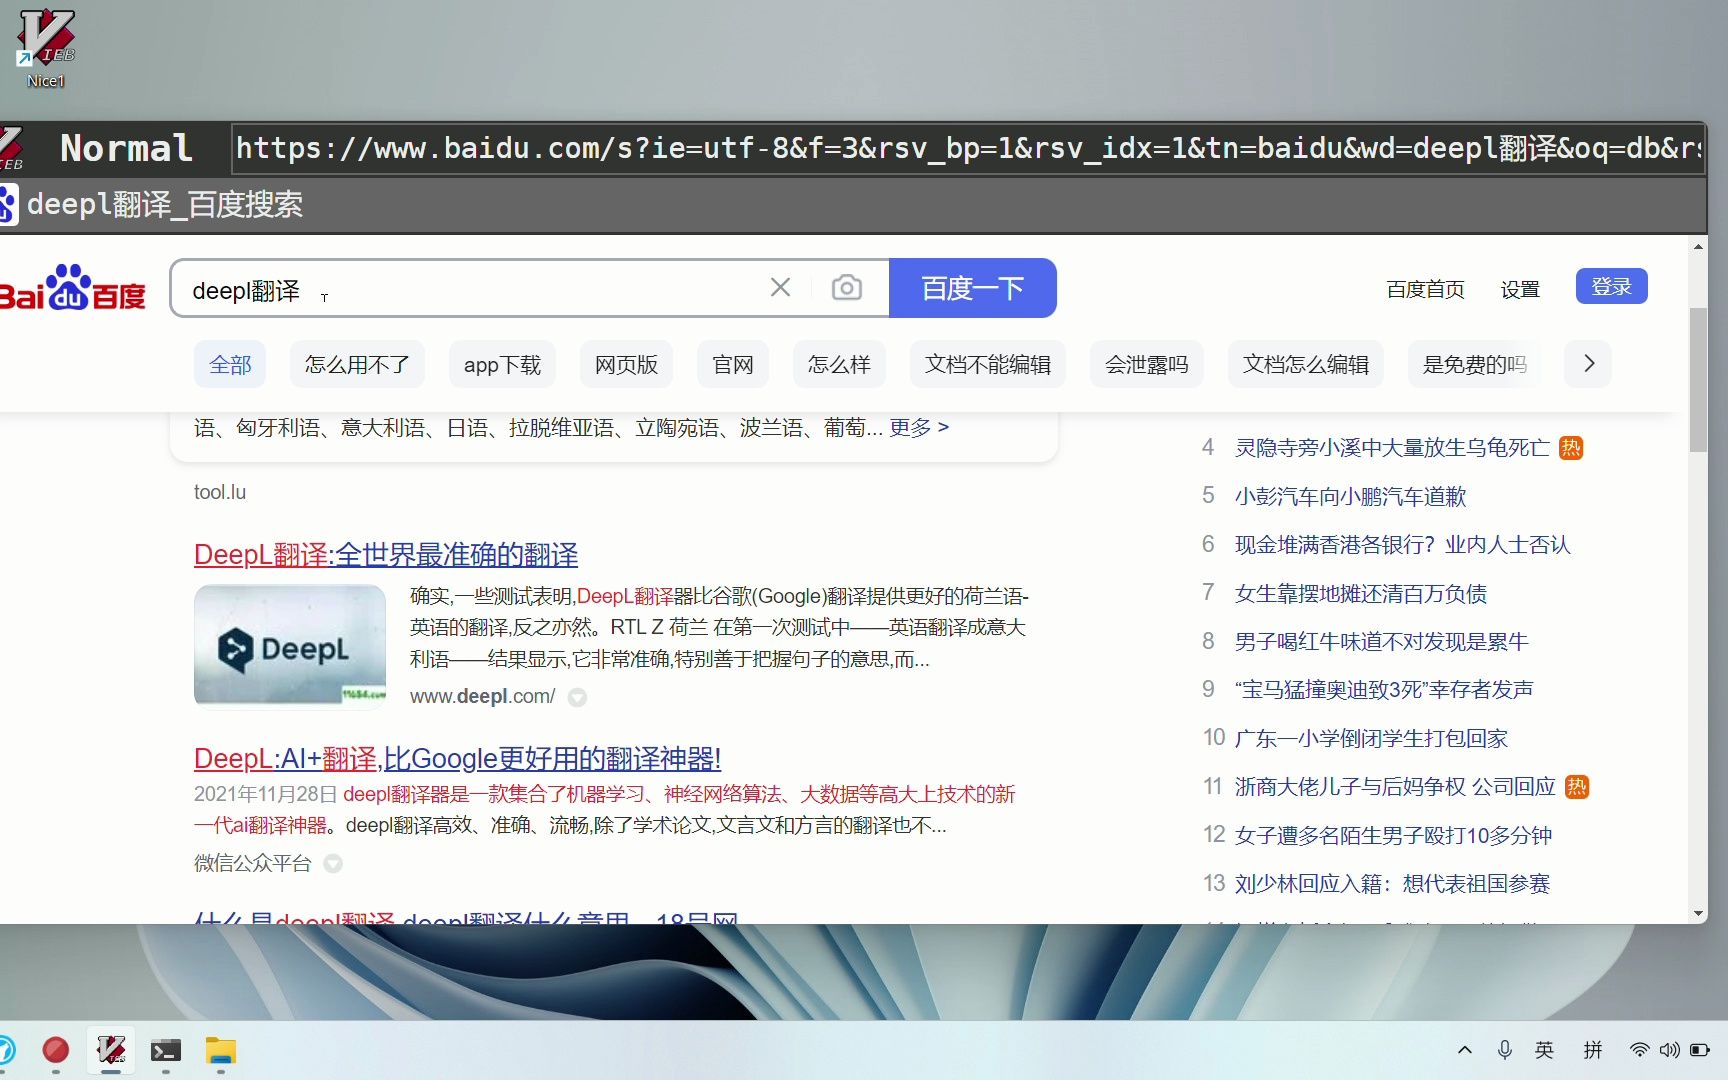1728x1080 pixels.
Task: Click the 更多 > link
Action: pos(919,427)
